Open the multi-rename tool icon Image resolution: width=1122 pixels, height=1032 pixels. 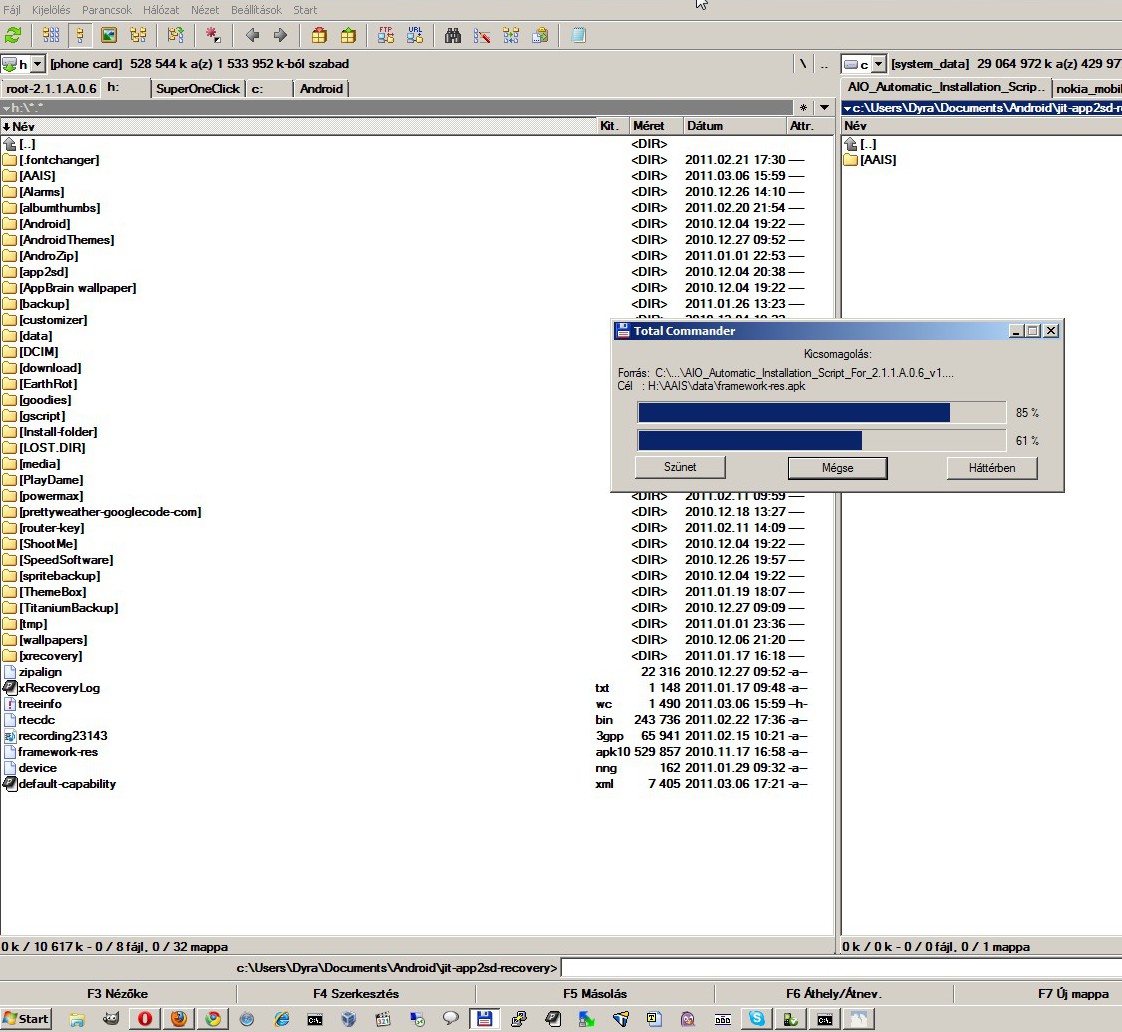[x=482, y=35]
